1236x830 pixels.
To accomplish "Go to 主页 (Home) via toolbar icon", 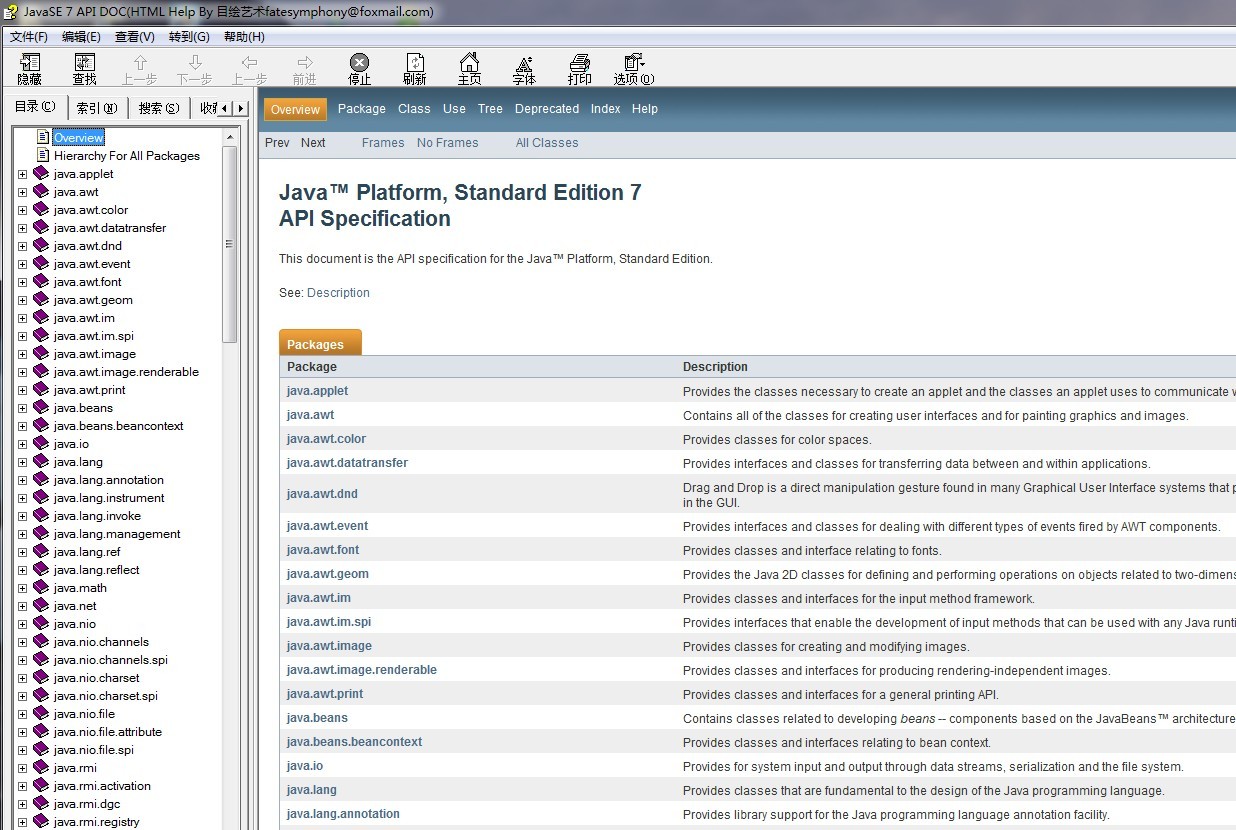I will tap(469, 62).
